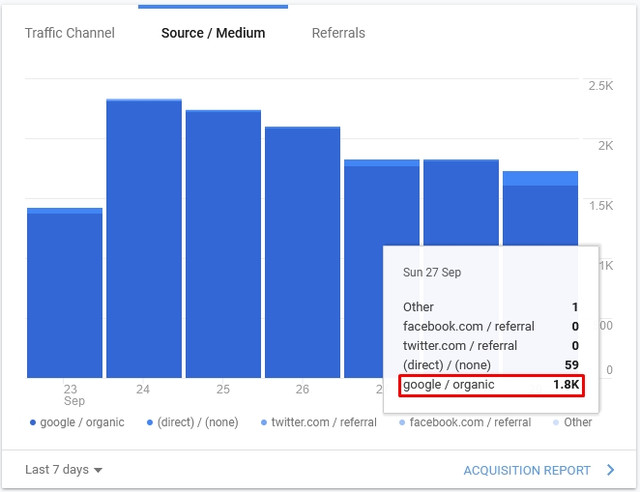The height and width of the screenshot is (492, 640).
Task: Click the bar for 24 Sep
Action: click(x=144, y=238)
